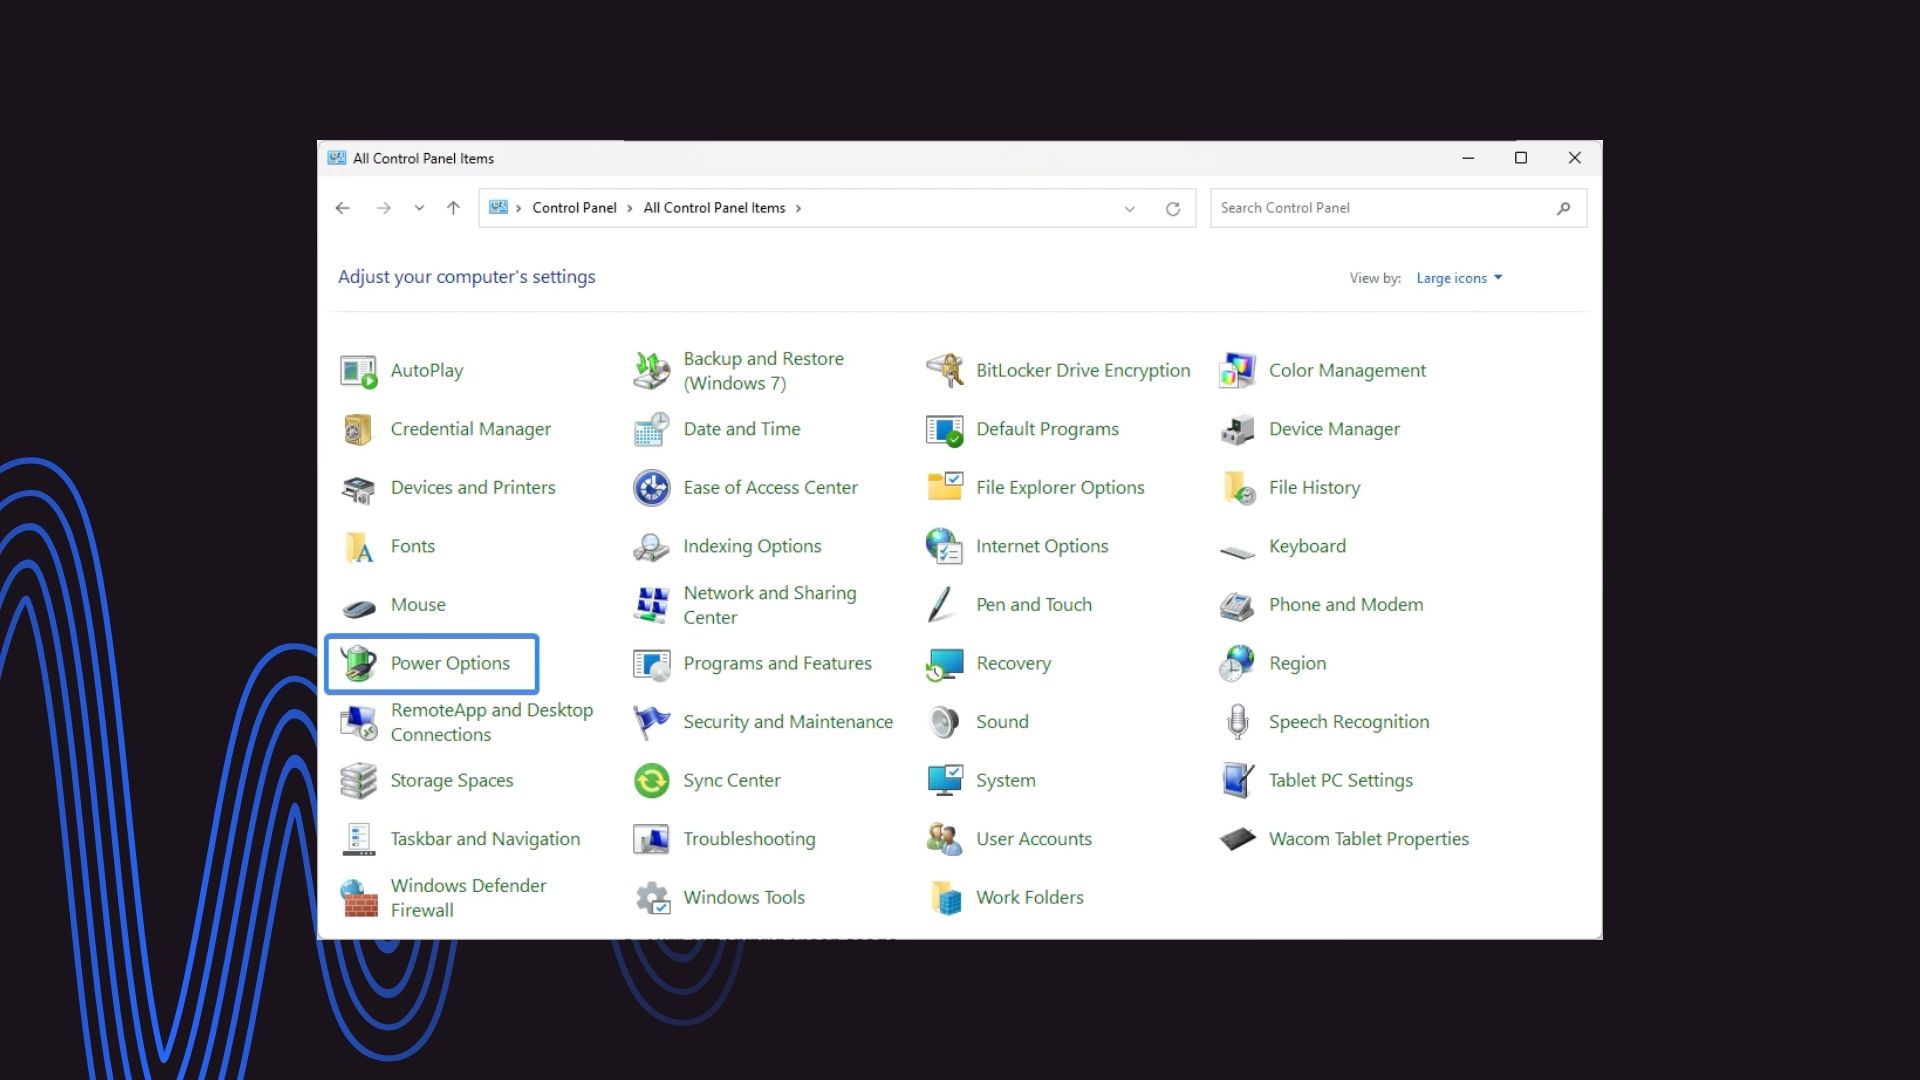This screenshot has height=1080, width=1920.
Task: Open the Color Management icon
Action: [1237, 371]
